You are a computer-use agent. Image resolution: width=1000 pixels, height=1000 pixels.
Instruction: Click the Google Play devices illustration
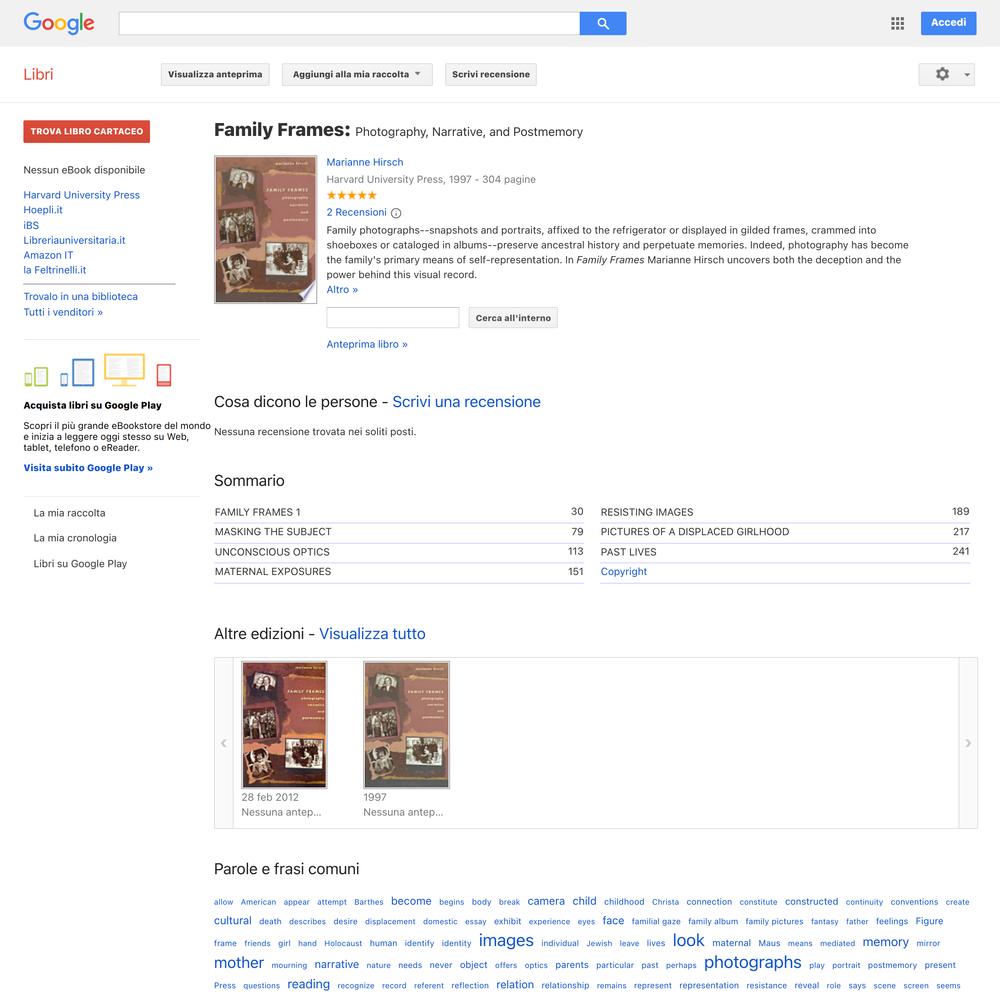98,371
